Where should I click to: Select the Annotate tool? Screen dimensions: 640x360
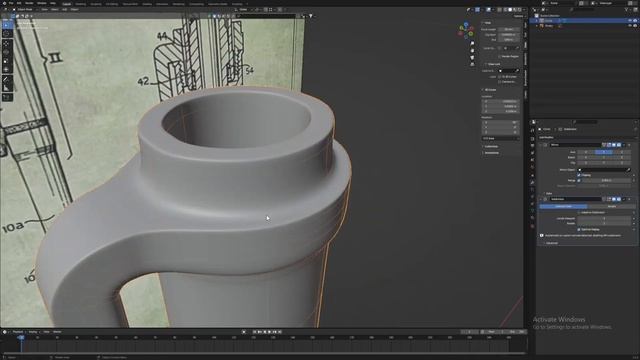pyautogui.click(x=7, y=79)
